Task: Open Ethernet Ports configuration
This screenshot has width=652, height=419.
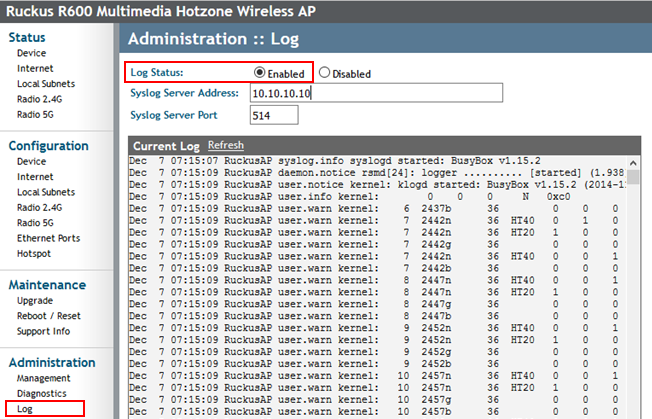Action: coord(48,239)
